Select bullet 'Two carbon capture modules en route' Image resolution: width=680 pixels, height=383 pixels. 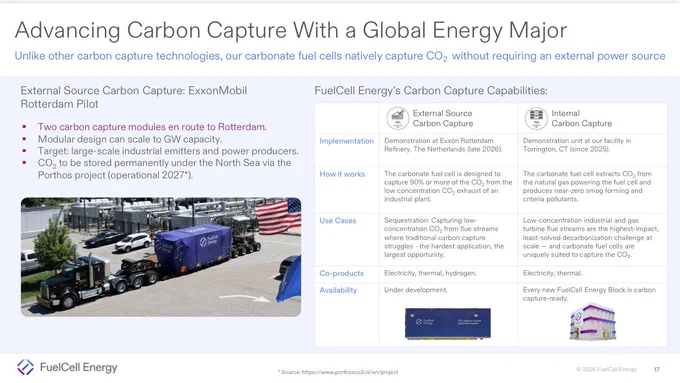[152, 127]
